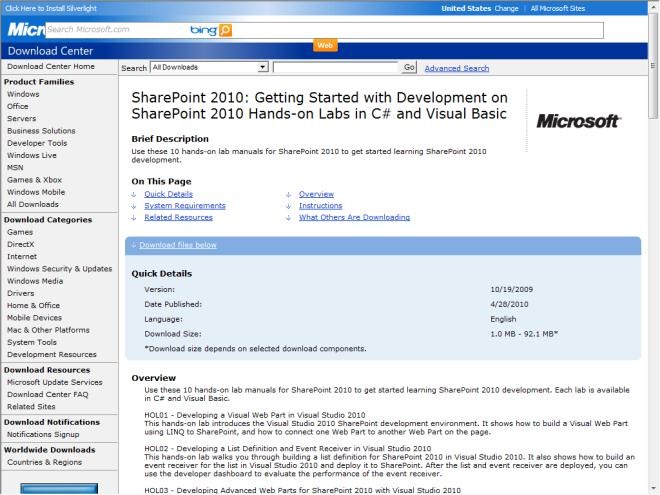Open Office product family
Image resolution: width=660 pixels, height=495 pixels.
pyautogui.click(x=18, y=106)
